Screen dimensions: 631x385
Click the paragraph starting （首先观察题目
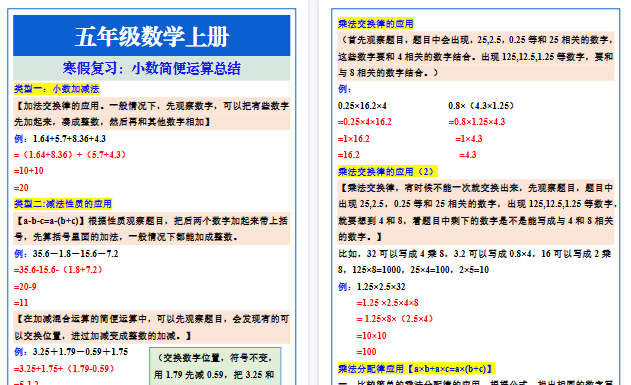pyautogui.click(x=476, y=56)
